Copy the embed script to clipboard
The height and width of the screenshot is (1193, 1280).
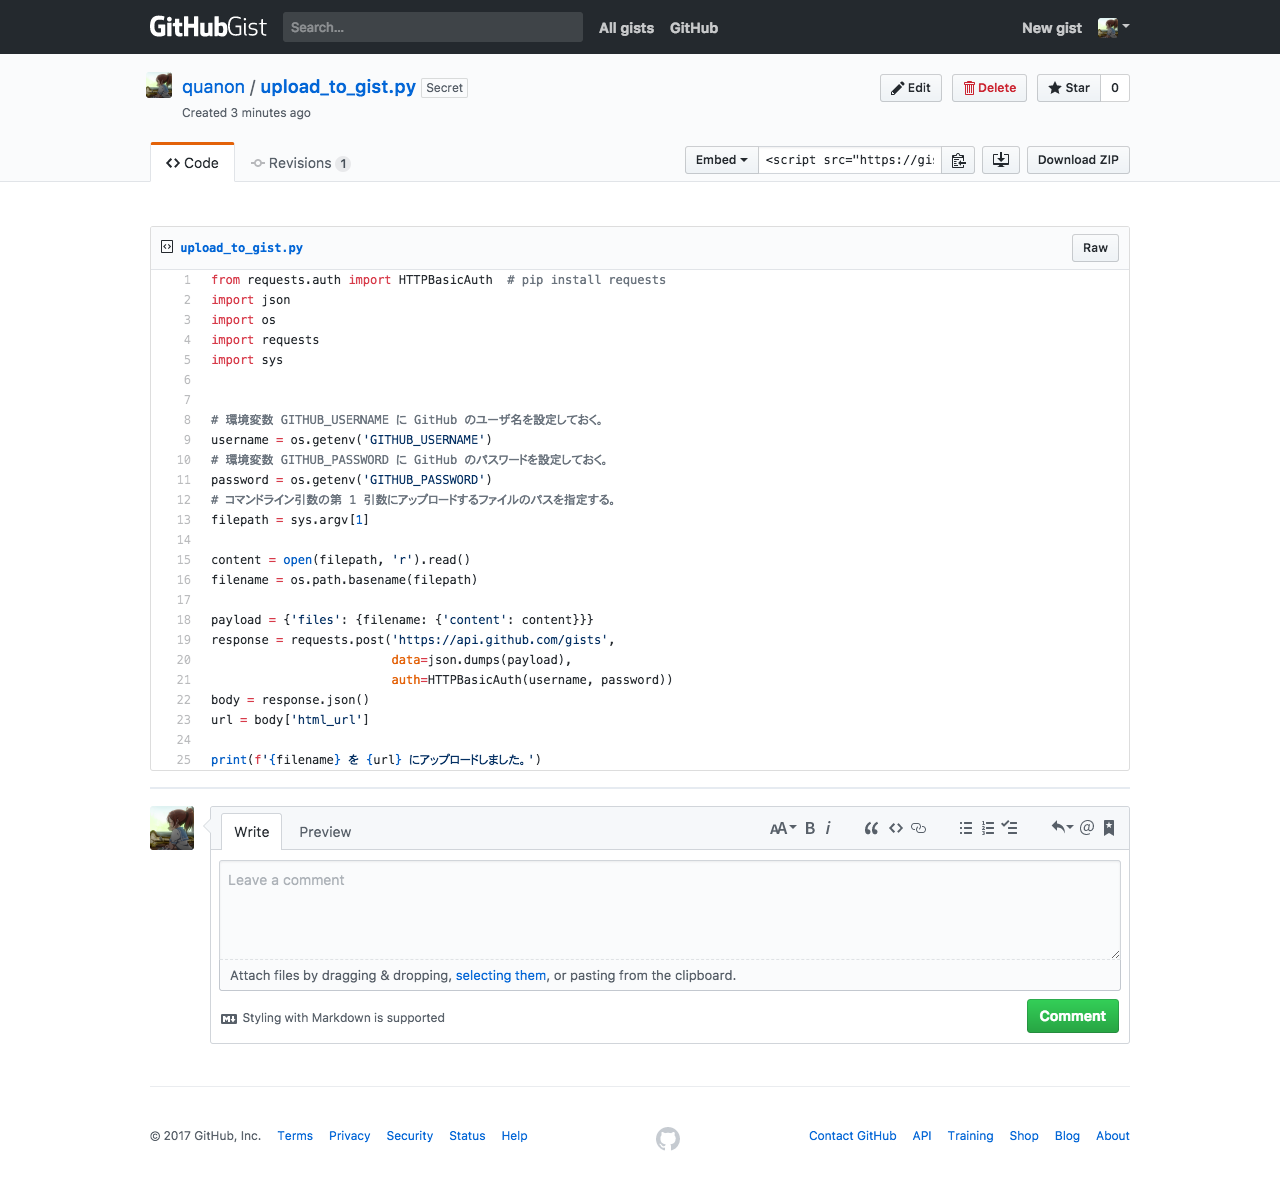[x=957, y=160]
